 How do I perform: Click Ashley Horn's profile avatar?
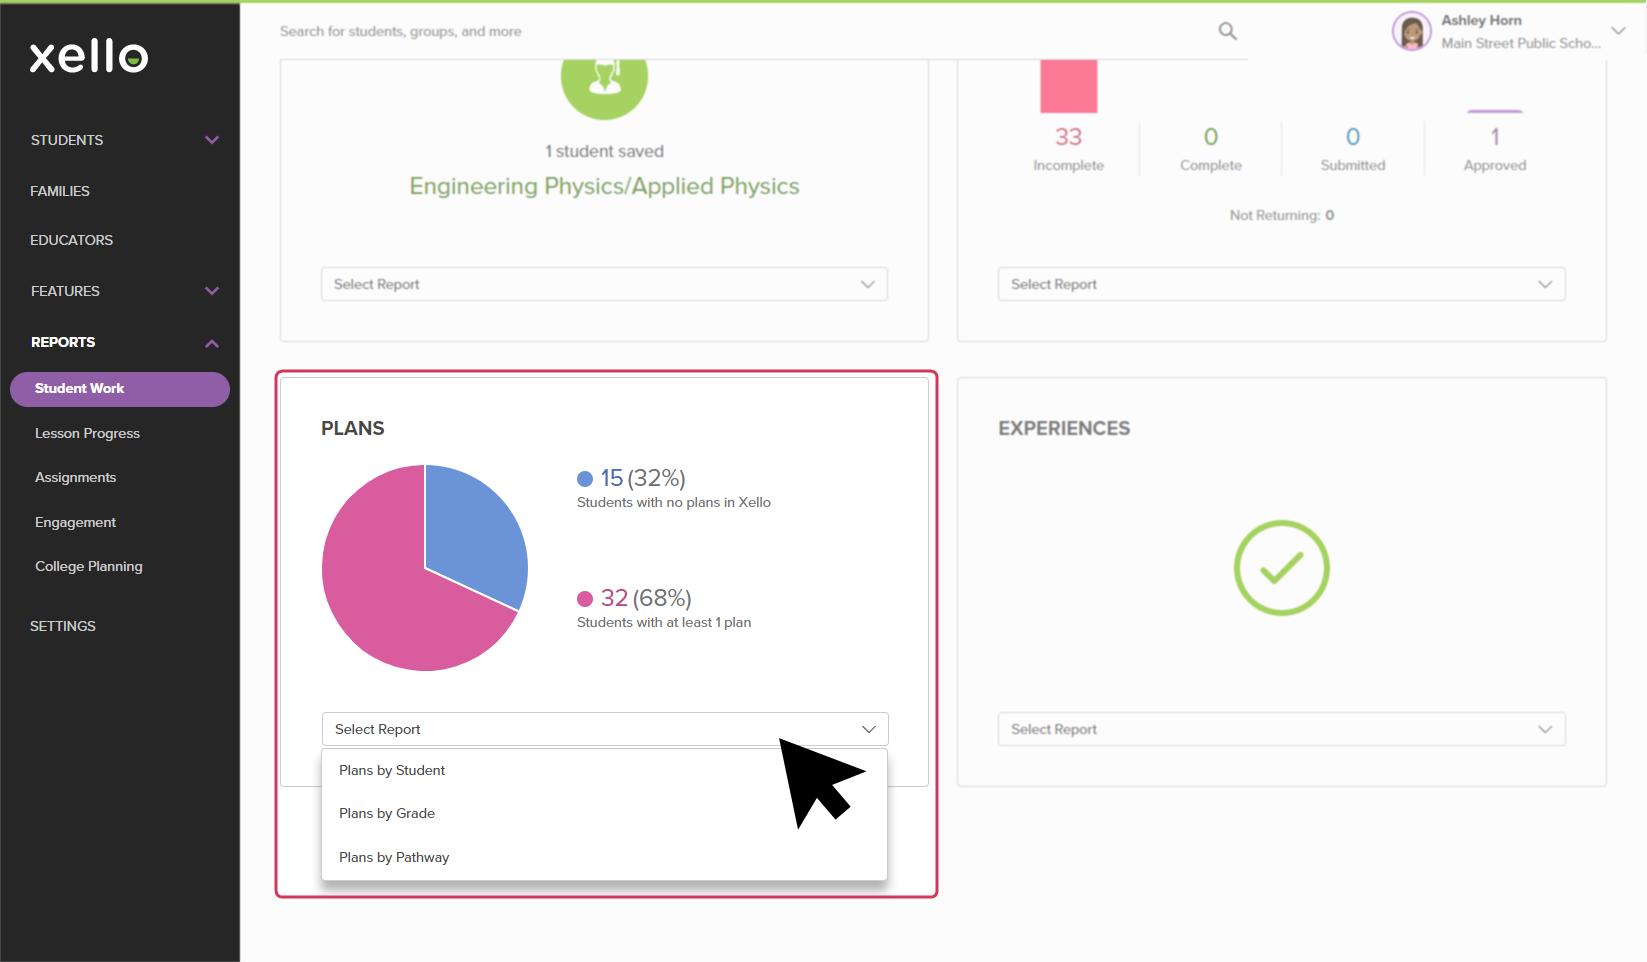click(x=1411, y=31)
